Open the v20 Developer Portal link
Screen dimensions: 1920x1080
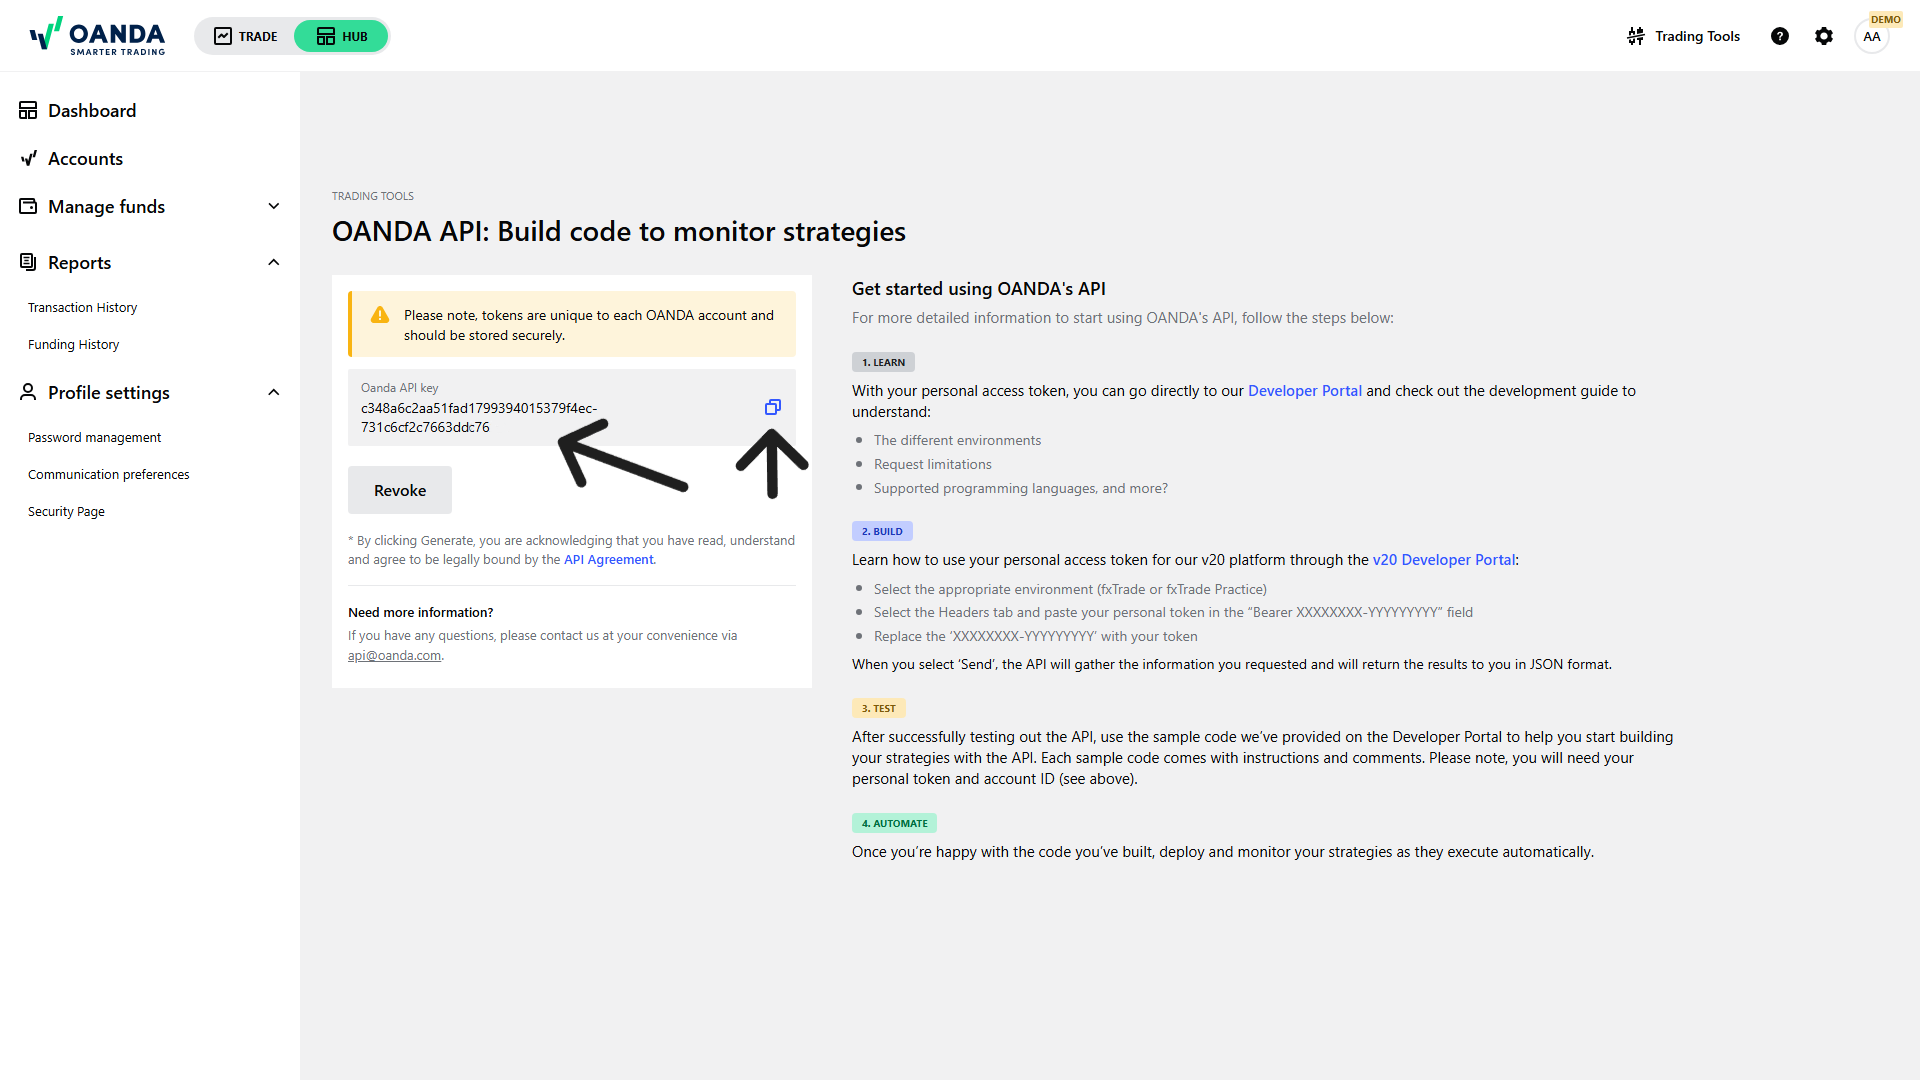pyautogui.click(x=1444, y=560)
